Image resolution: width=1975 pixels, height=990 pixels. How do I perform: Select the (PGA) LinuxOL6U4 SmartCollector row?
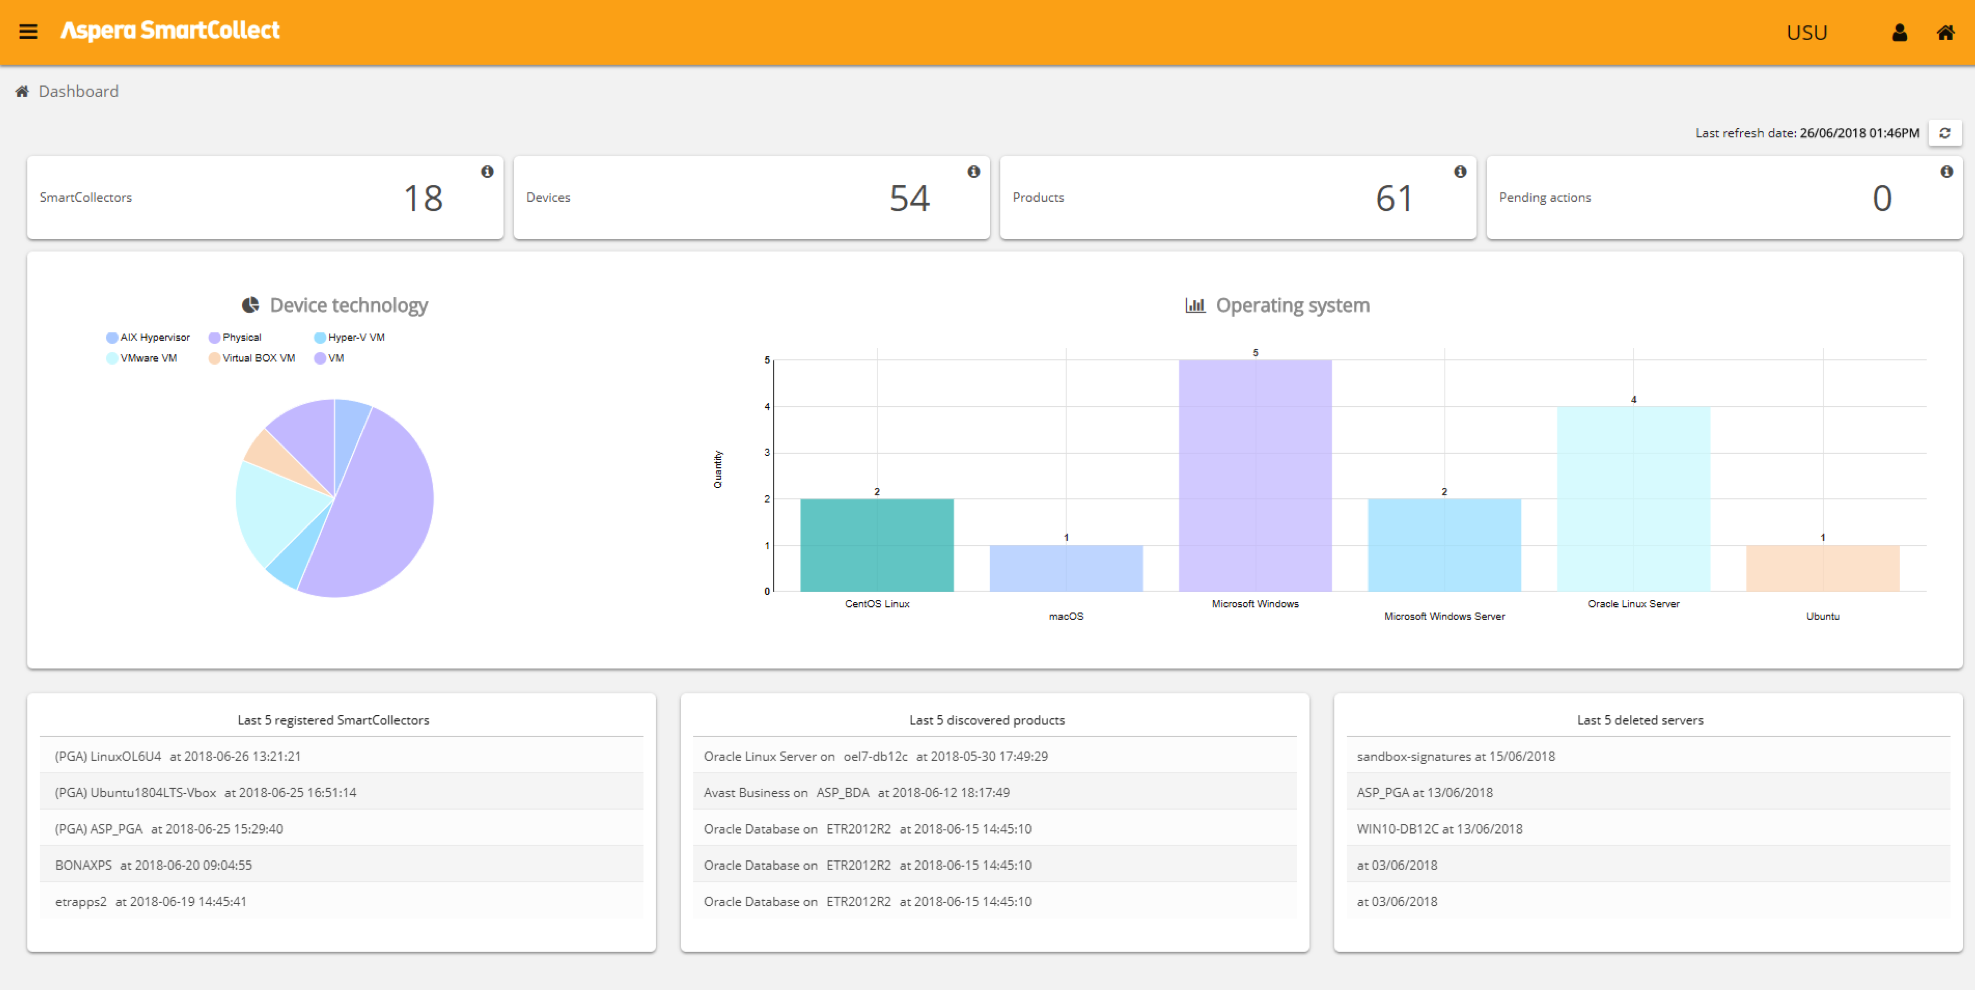click(178, 756)
